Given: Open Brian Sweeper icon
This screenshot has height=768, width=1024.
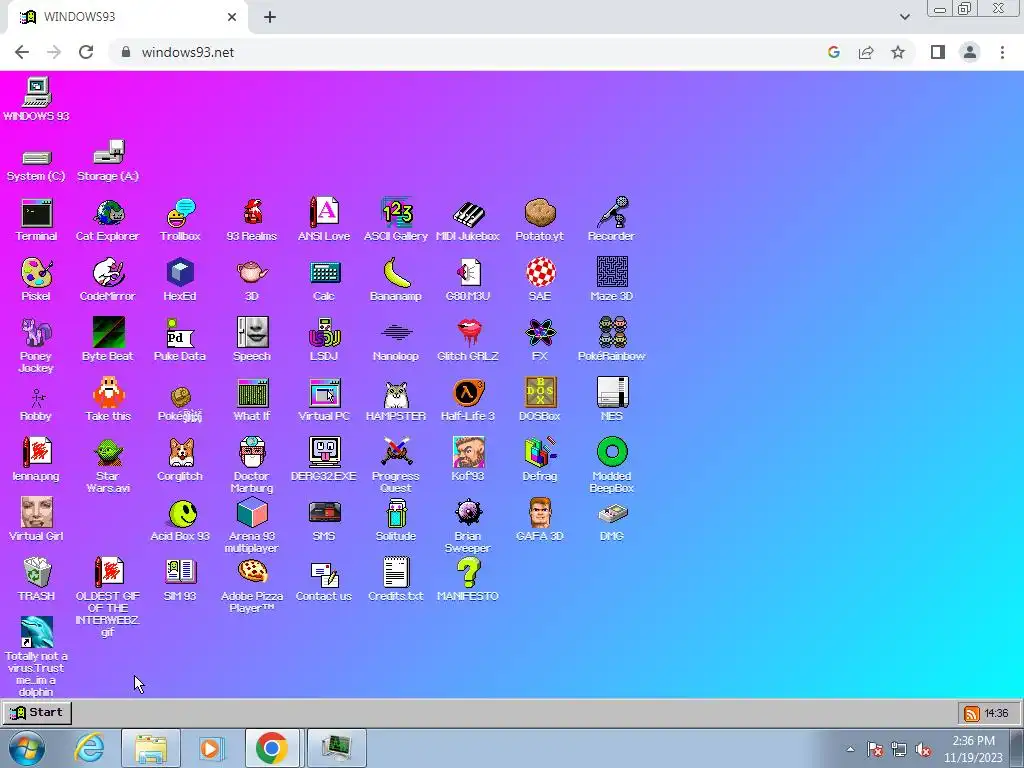Looking at the screenshot, I should click(x=468, y=513).
